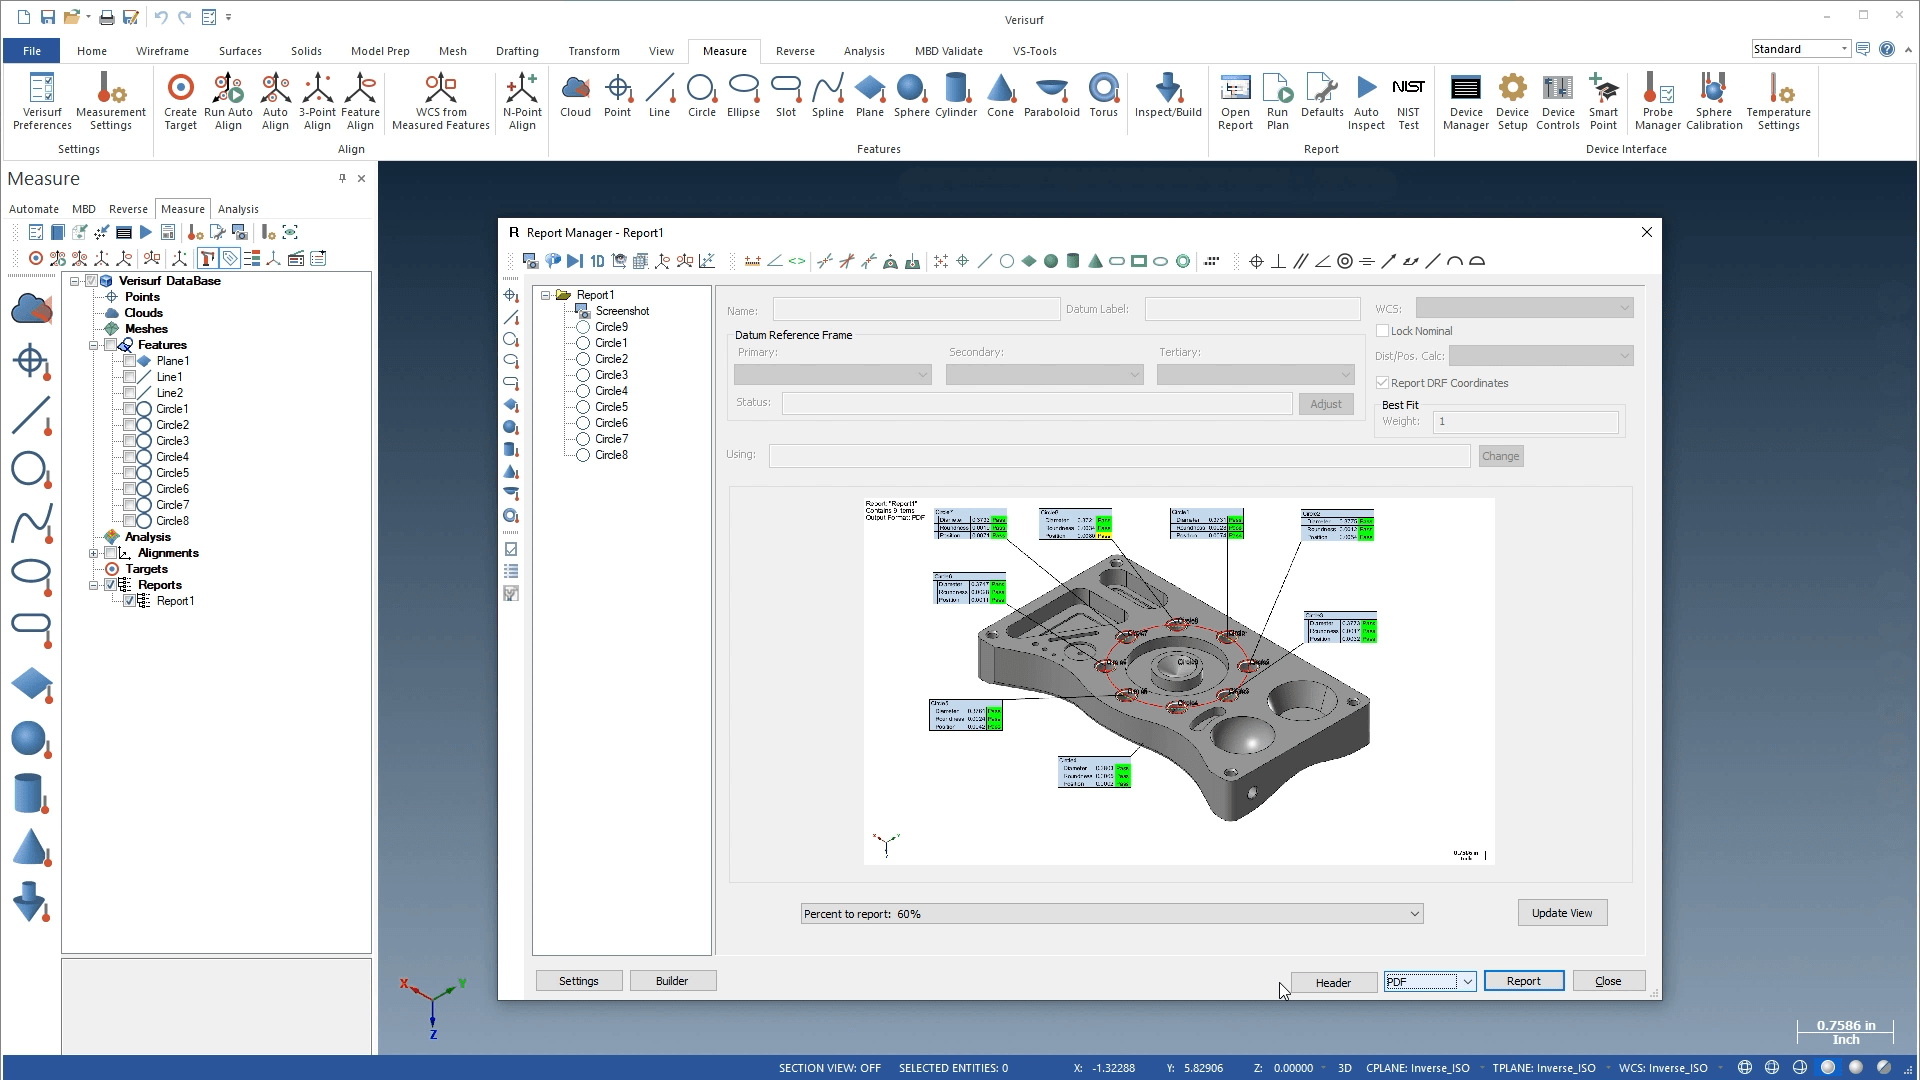This screenshot has width=1920, height=1080.
Task: Select the Slot feature tool
Action: (786, 96)
